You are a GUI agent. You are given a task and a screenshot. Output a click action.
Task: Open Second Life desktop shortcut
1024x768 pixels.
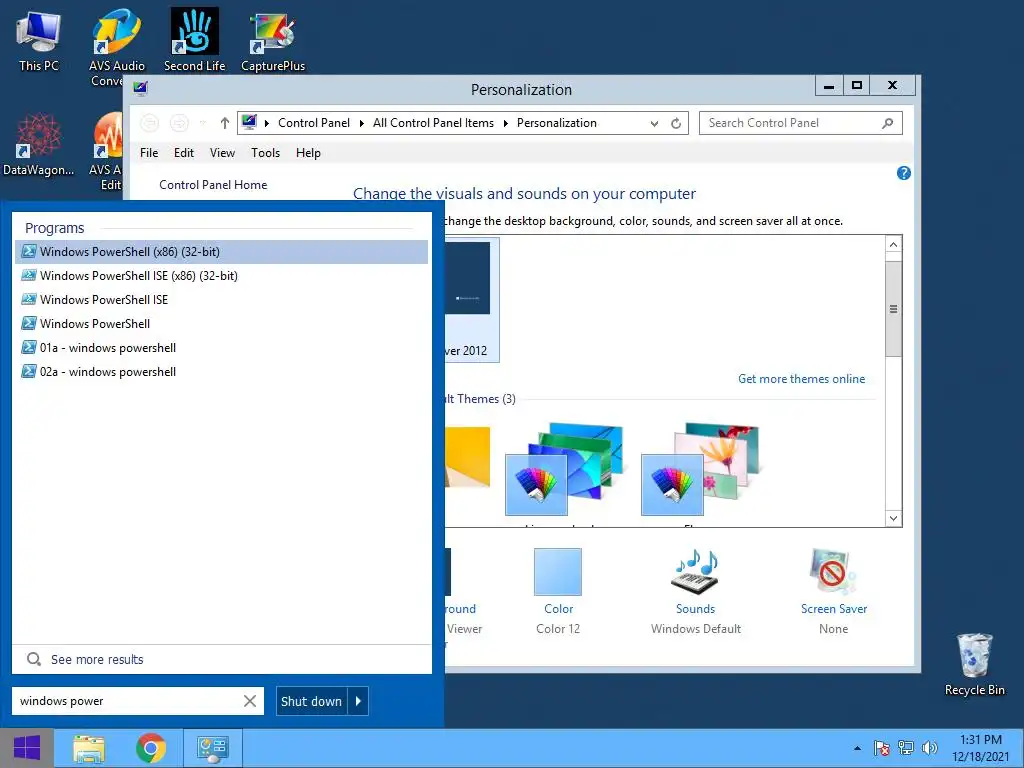pos(195,40)
